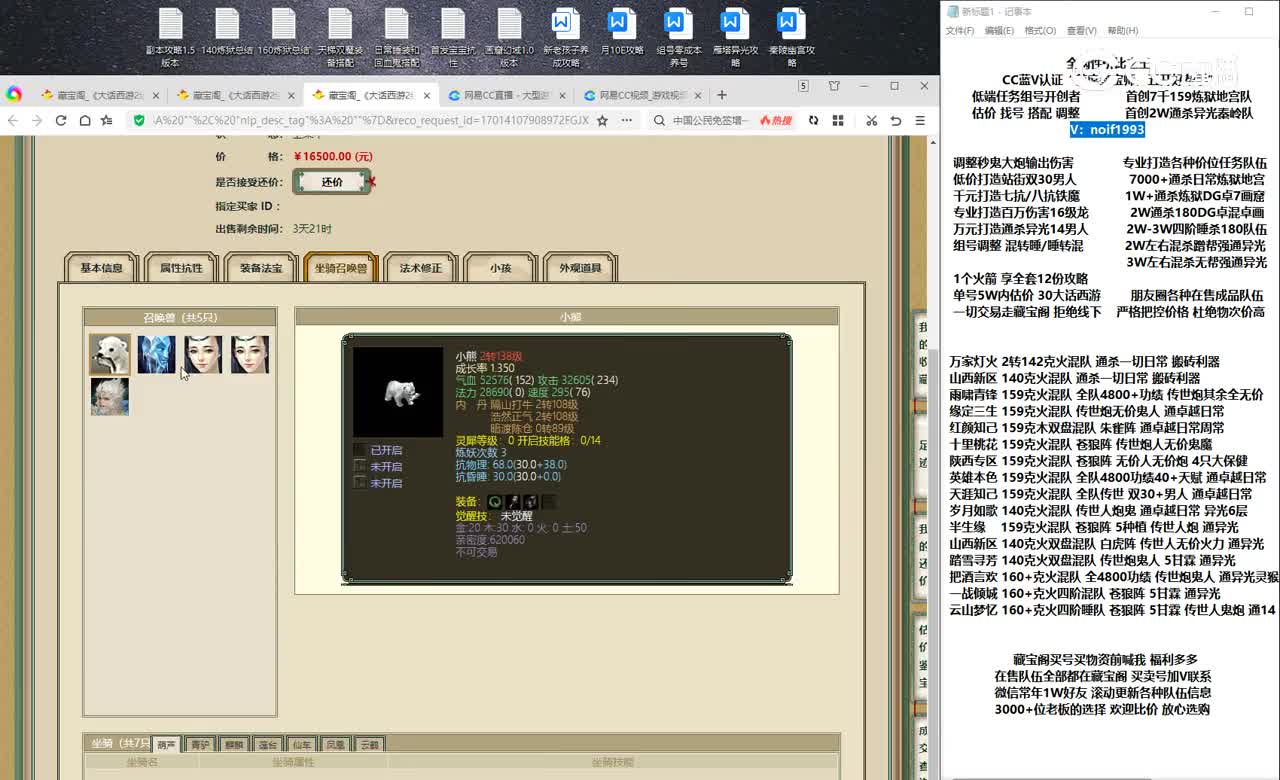1280x780 pixels.
Task: Open Notepad 格式(O) menu
Action: (x=1040, y=31)
